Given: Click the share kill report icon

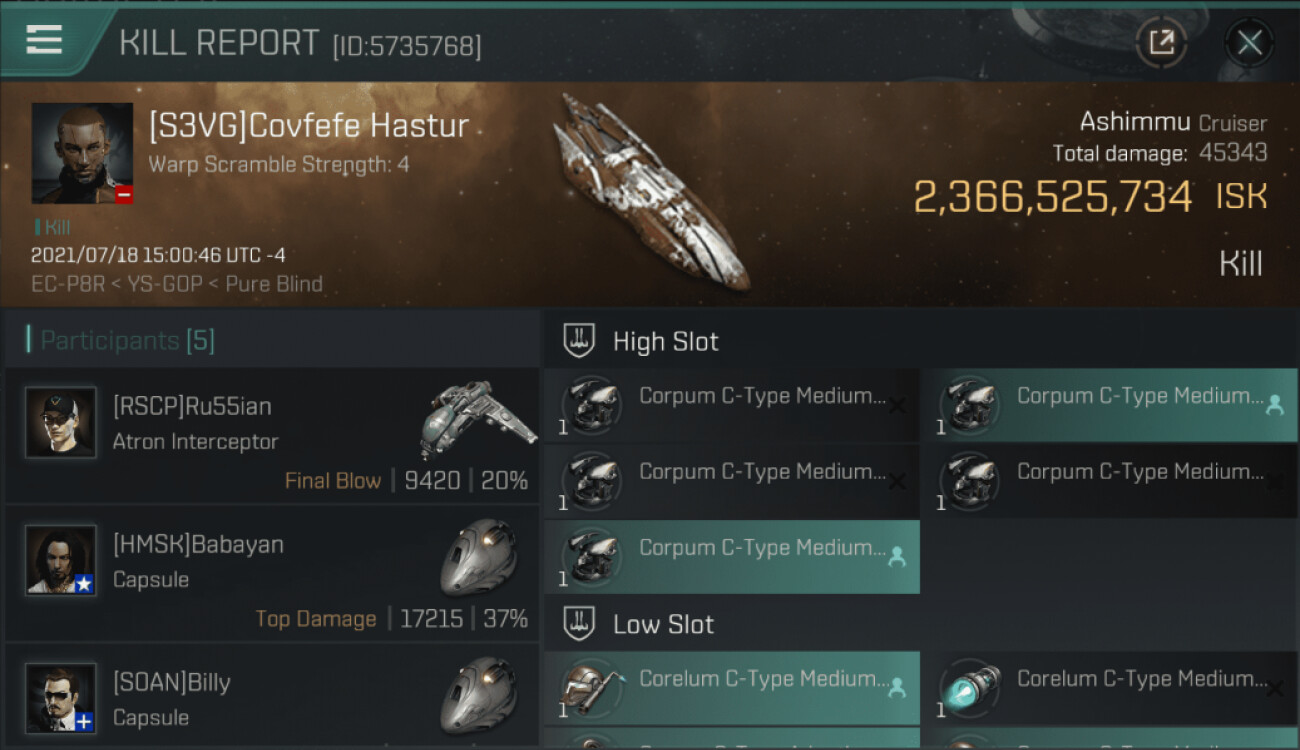Looking at the screenshot, I should point(1161,42).
